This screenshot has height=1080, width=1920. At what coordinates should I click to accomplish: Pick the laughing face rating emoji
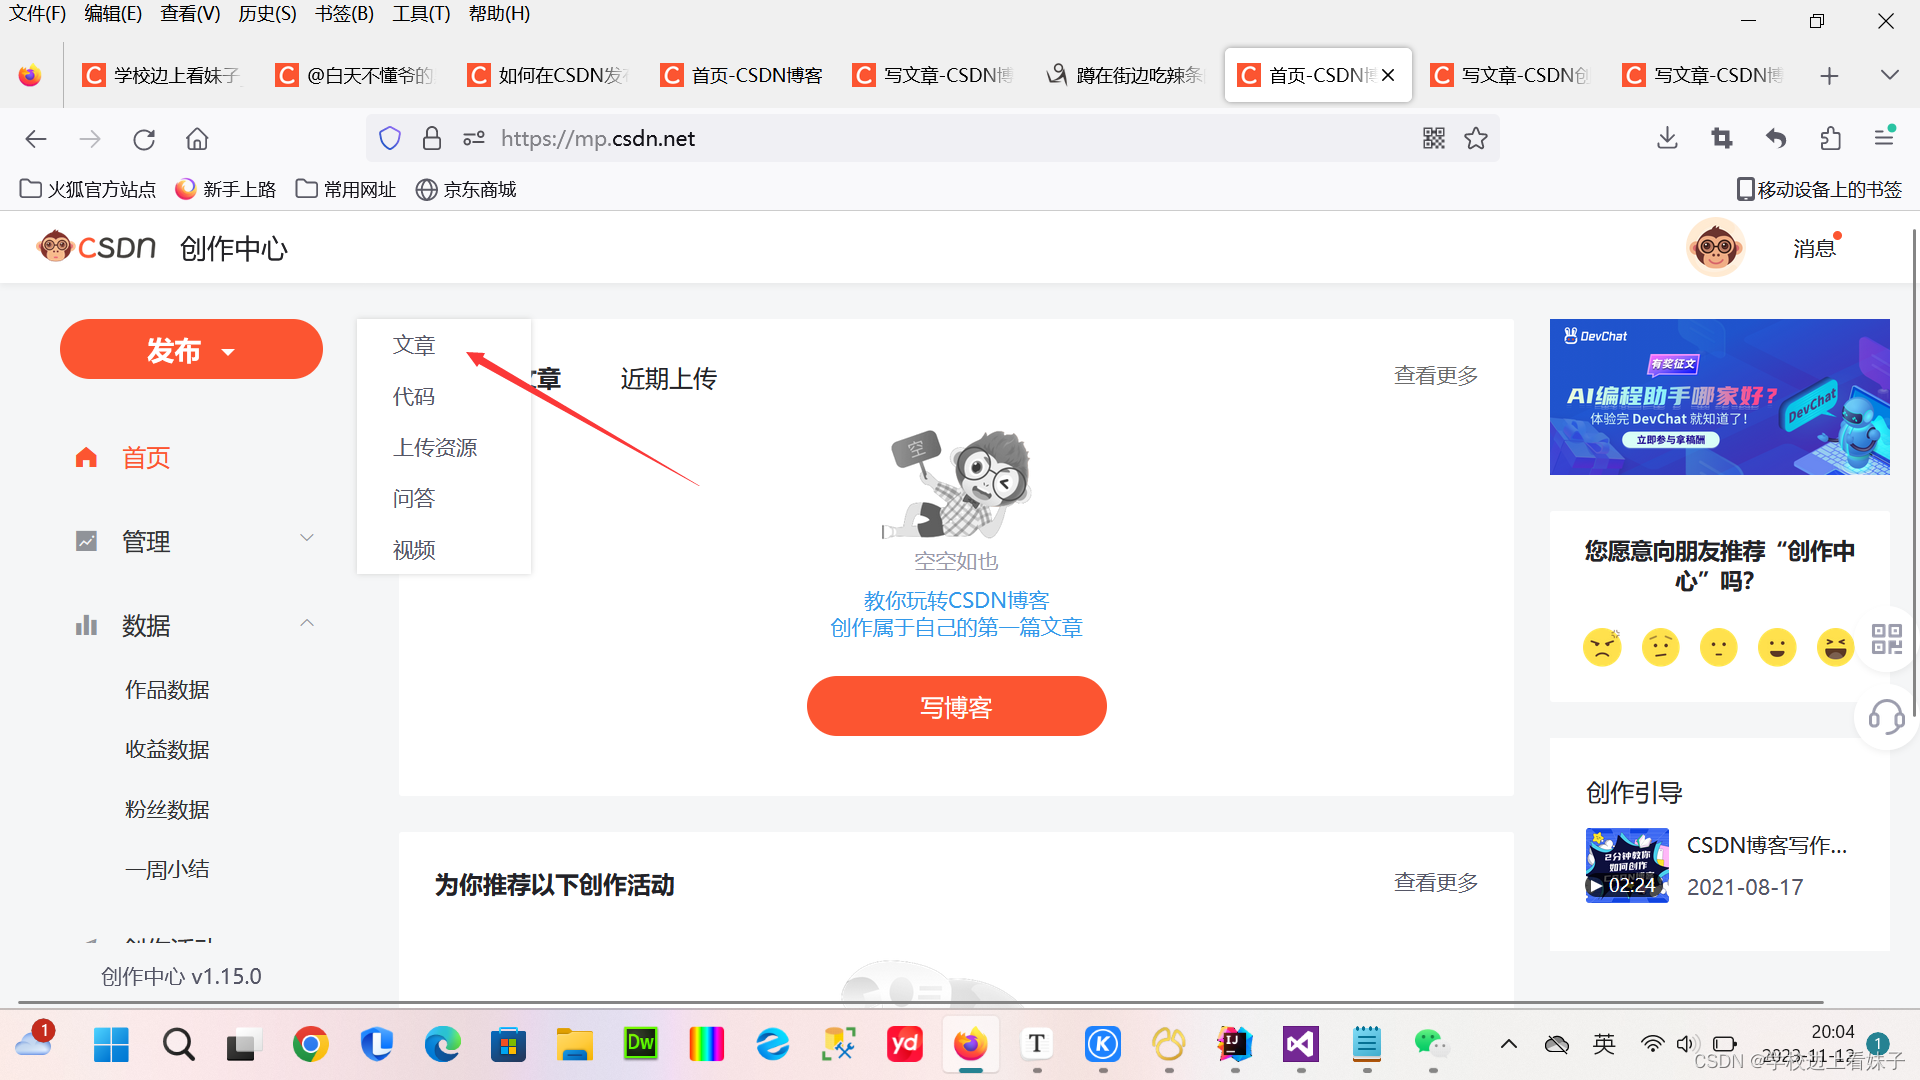1835,647
